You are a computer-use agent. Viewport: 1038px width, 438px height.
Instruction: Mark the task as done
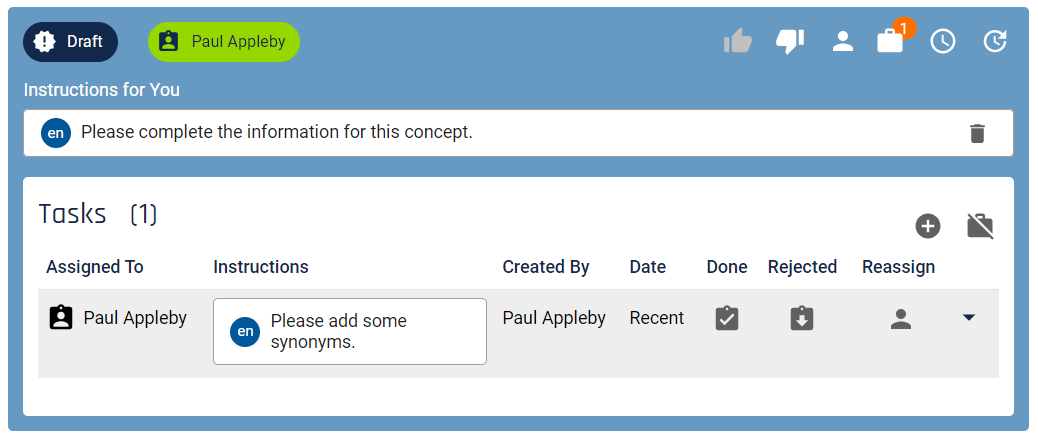pyautogui.click(x=726, y=318)
